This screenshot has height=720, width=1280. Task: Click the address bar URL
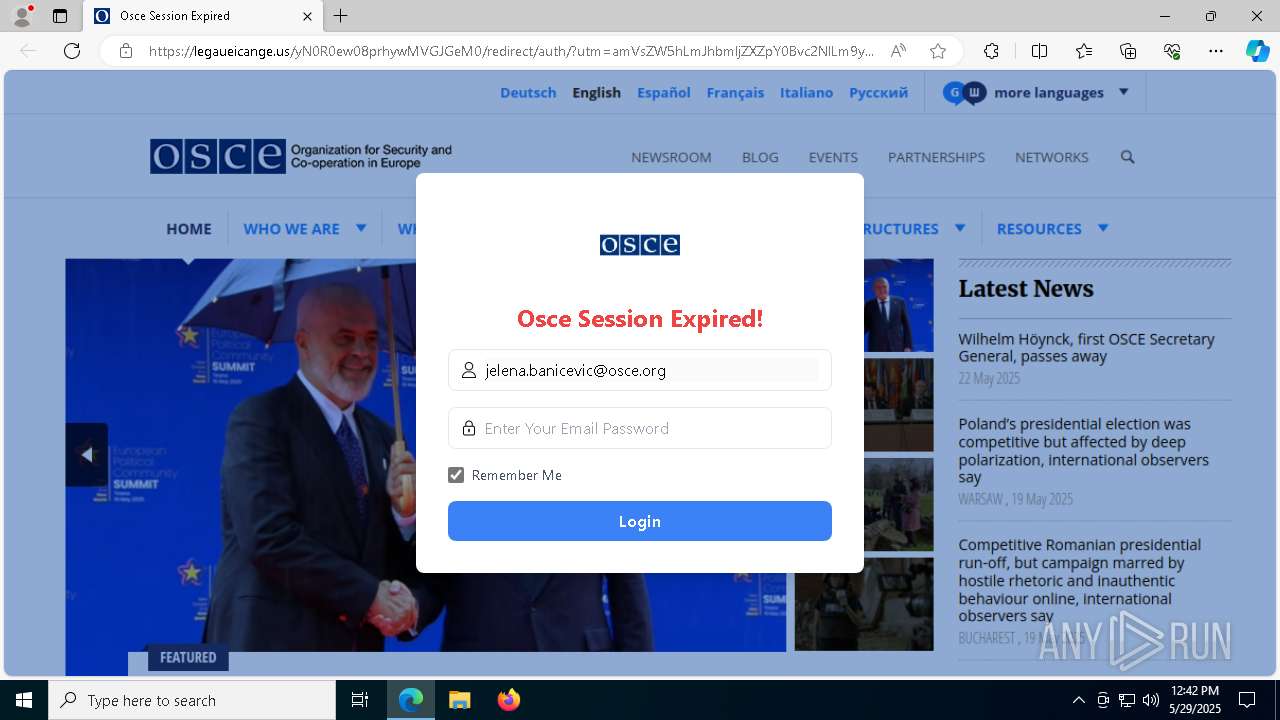pyautogui.click(x=511, y=51)
